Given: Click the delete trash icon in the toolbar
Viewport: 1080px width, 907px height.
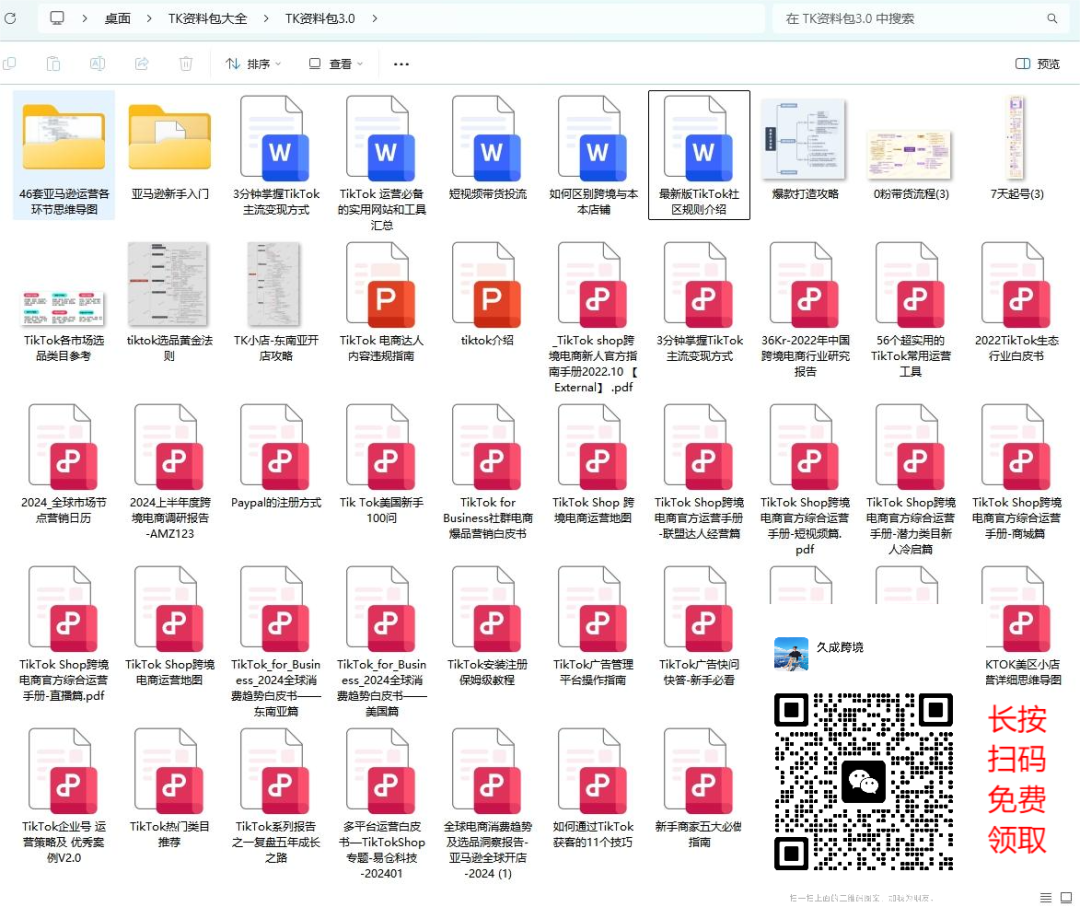Looking at the screenshot, I should click(x=186, y=64).
